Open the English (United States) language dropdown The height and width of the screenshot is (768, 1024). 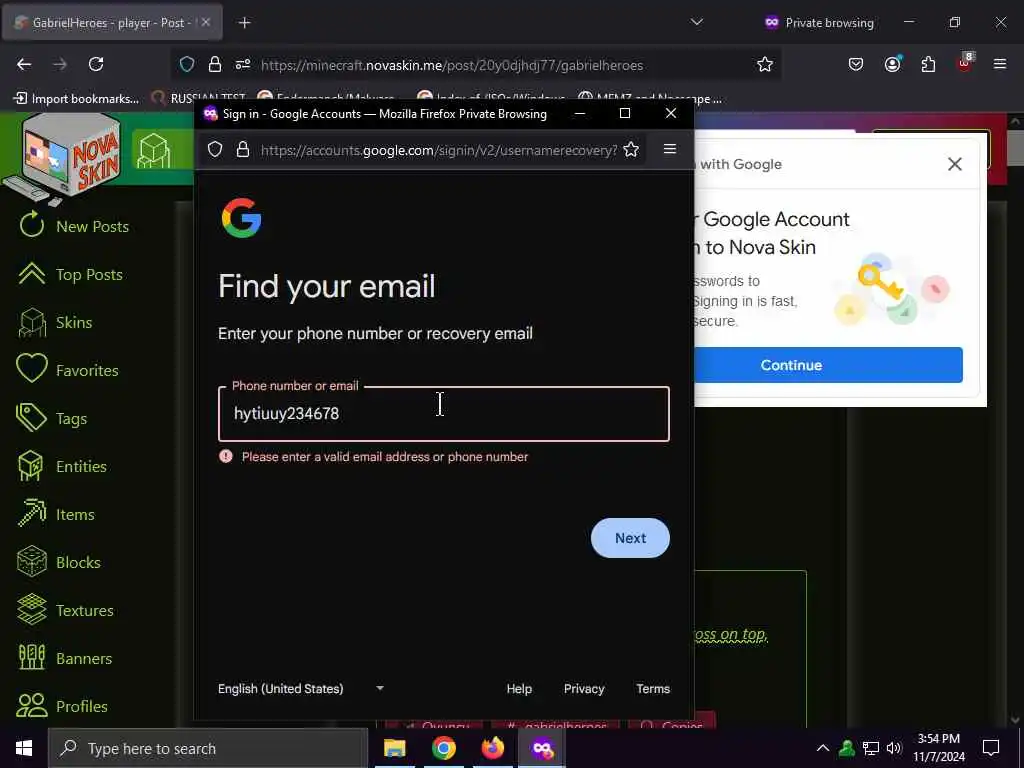pos(301,688)
